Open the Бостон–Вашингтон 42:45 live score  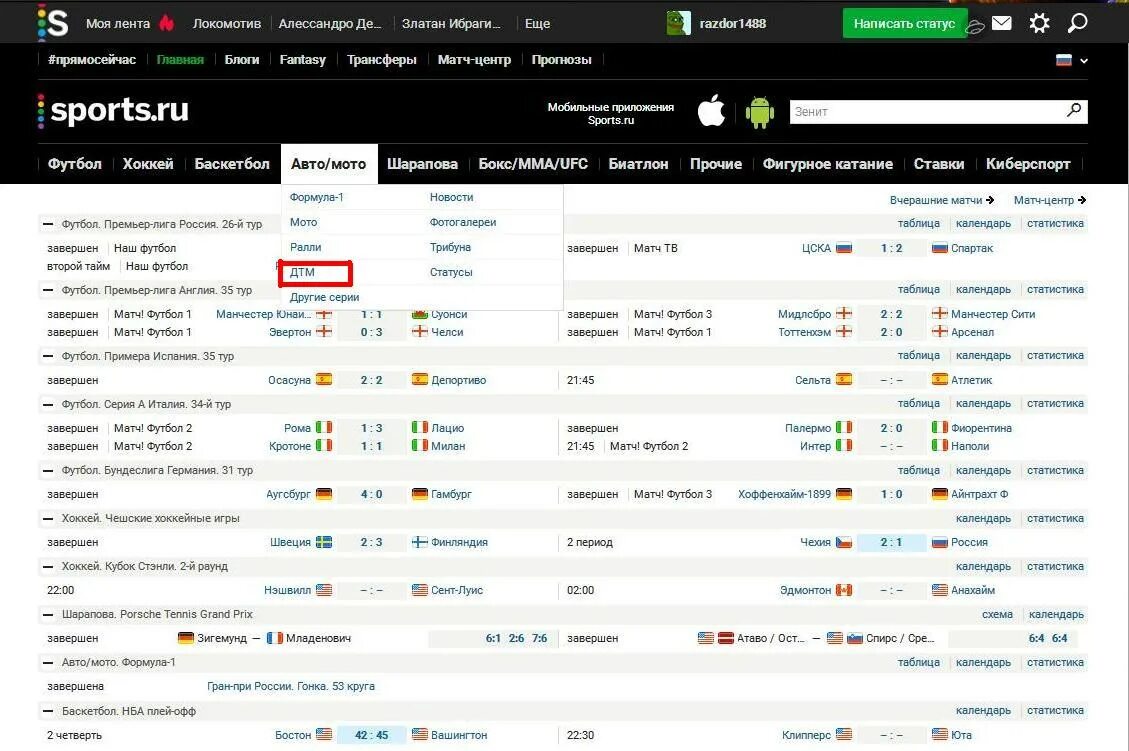click(x=372, y=735)
